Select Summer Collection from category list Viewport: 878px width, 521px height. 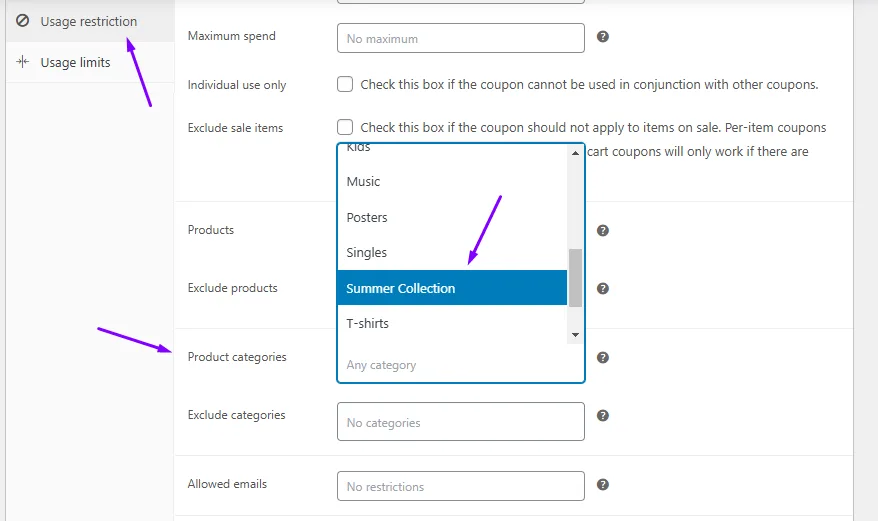(x=452, y=288)
